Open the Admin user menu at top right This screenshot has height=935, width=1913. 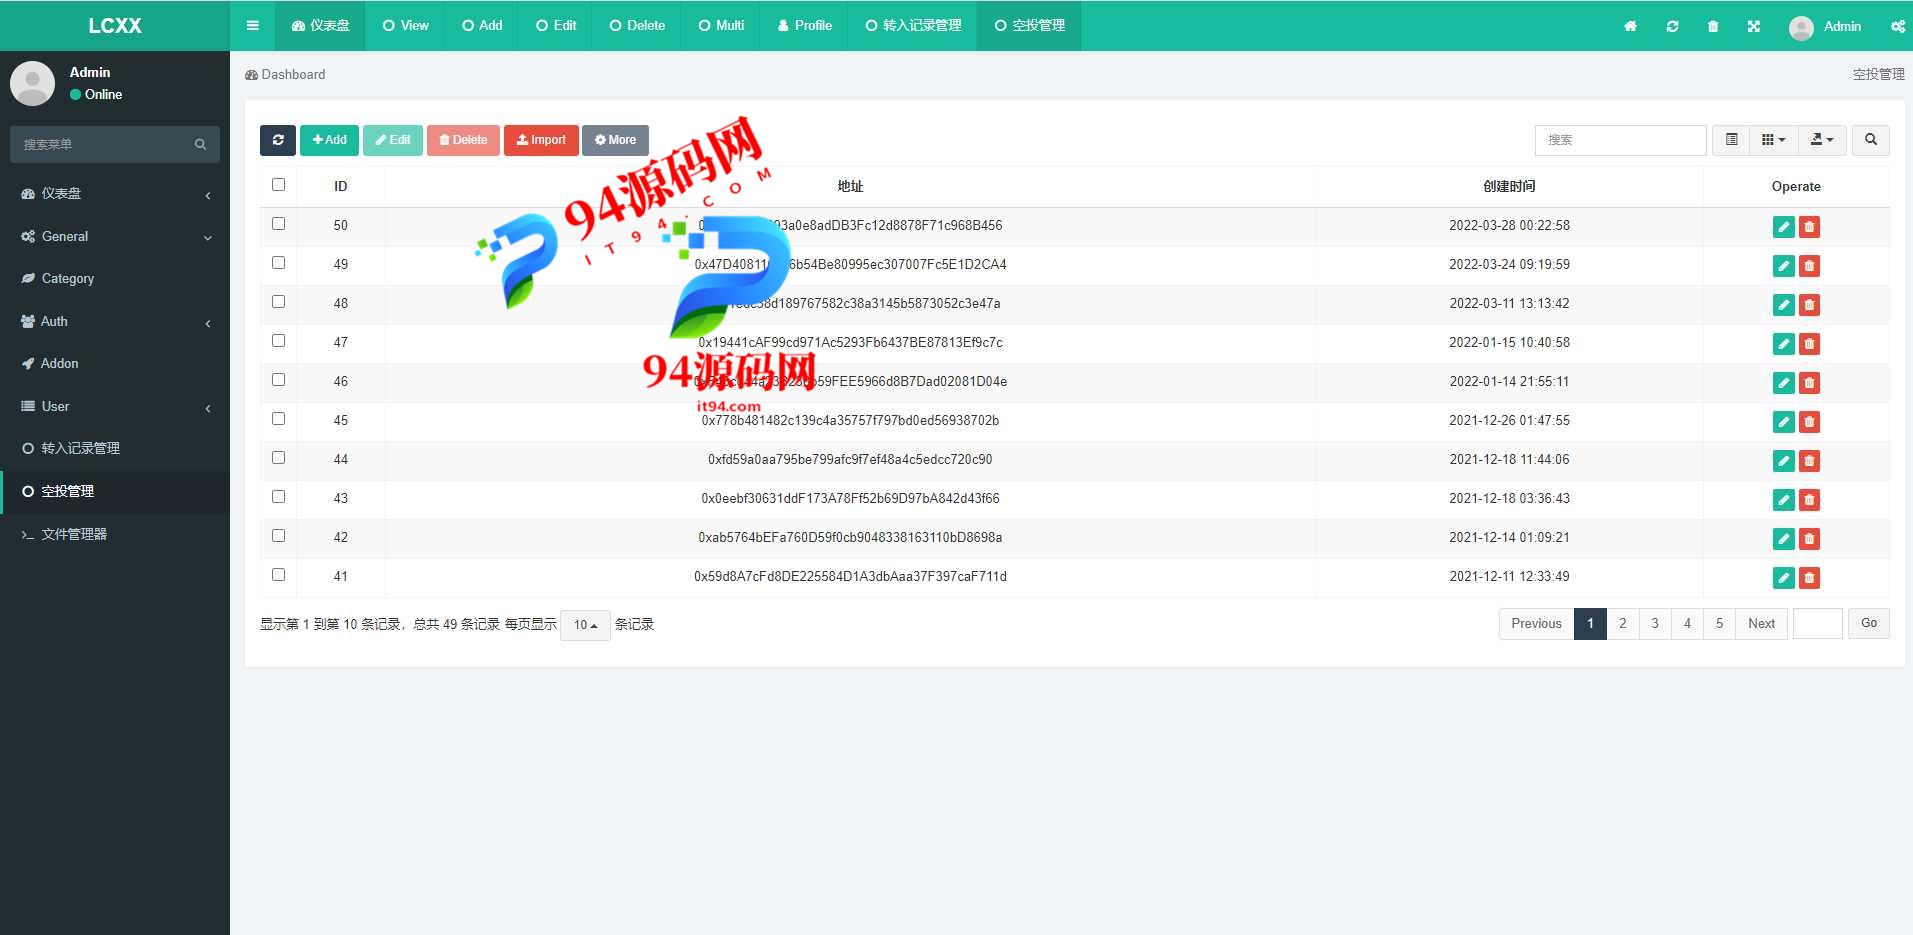tap(1825, 26)
